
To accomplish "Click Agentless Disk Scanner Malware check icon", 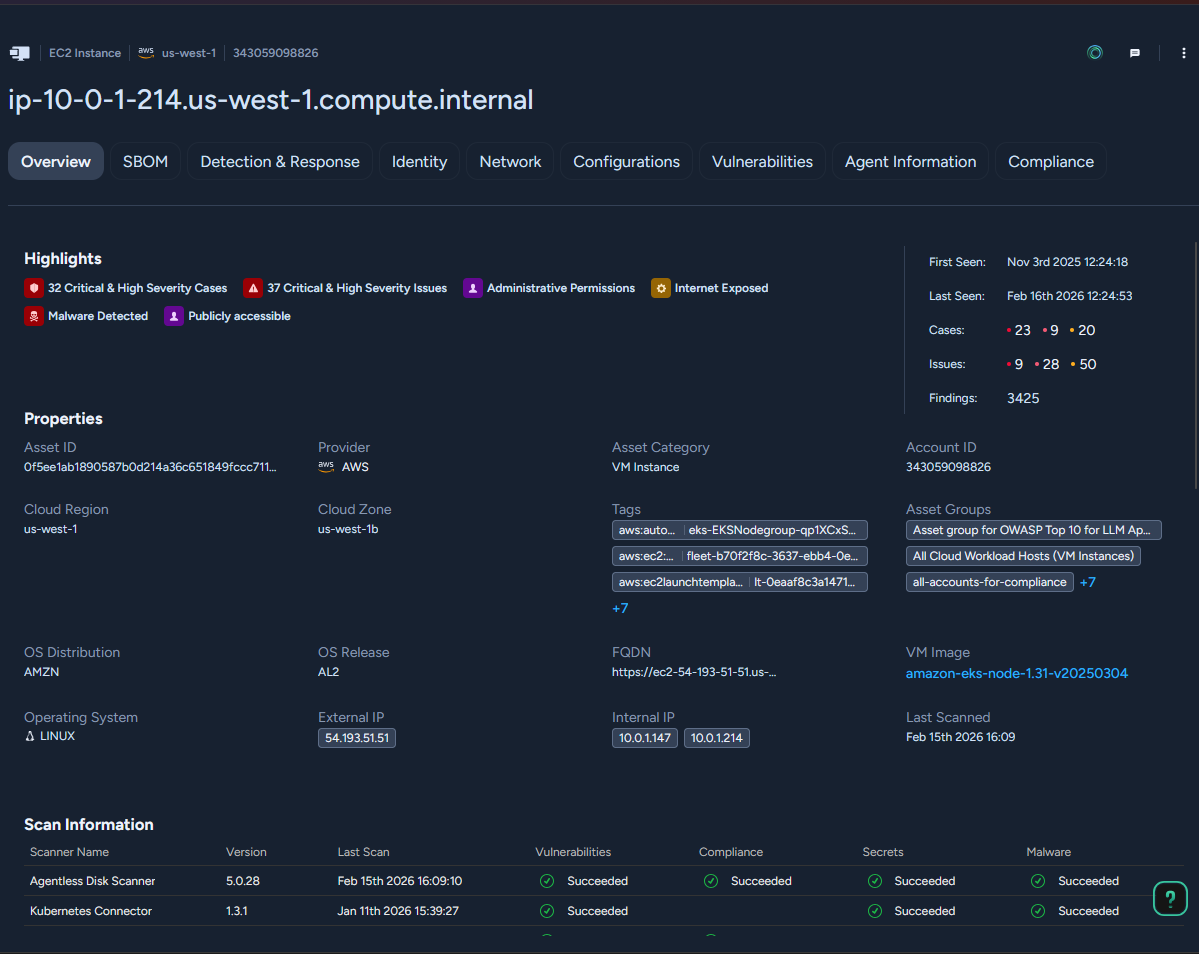I will (x=1038, y=881).
